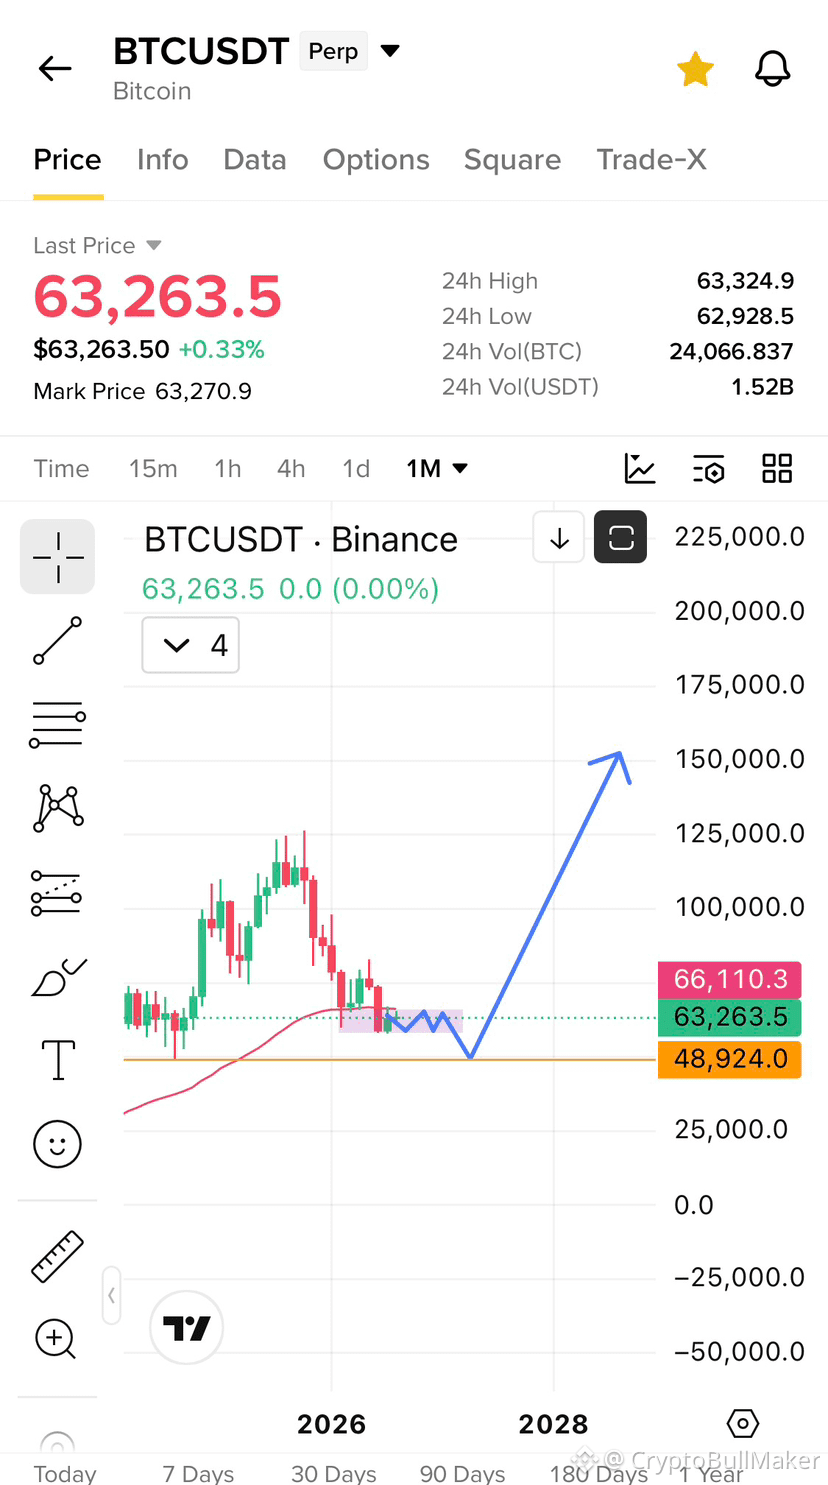Click the 2026 time axis label
The width and height of the screenshot is (828, 1485).
[x=331, y=1424]
